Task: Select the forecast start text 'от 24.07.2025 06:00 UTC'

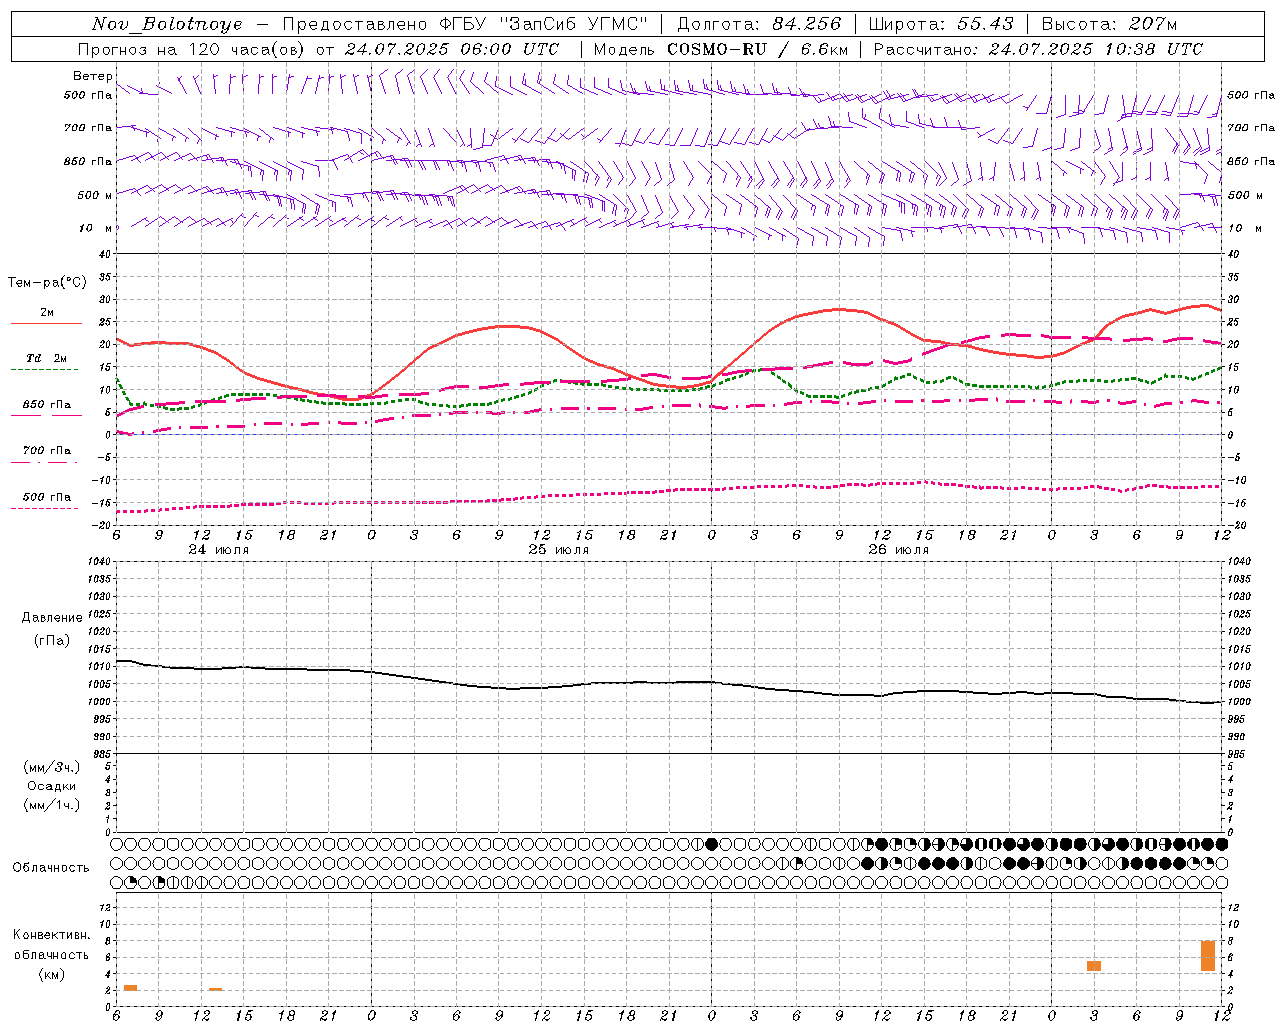Action: click(x=437, y=49)
